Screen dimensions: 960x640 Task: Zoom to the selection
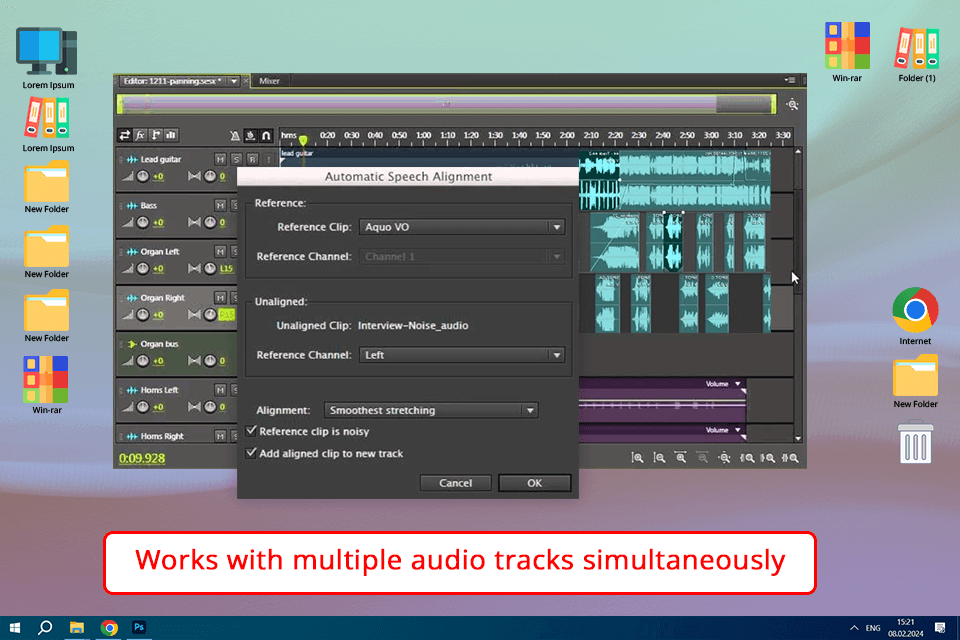790,458
